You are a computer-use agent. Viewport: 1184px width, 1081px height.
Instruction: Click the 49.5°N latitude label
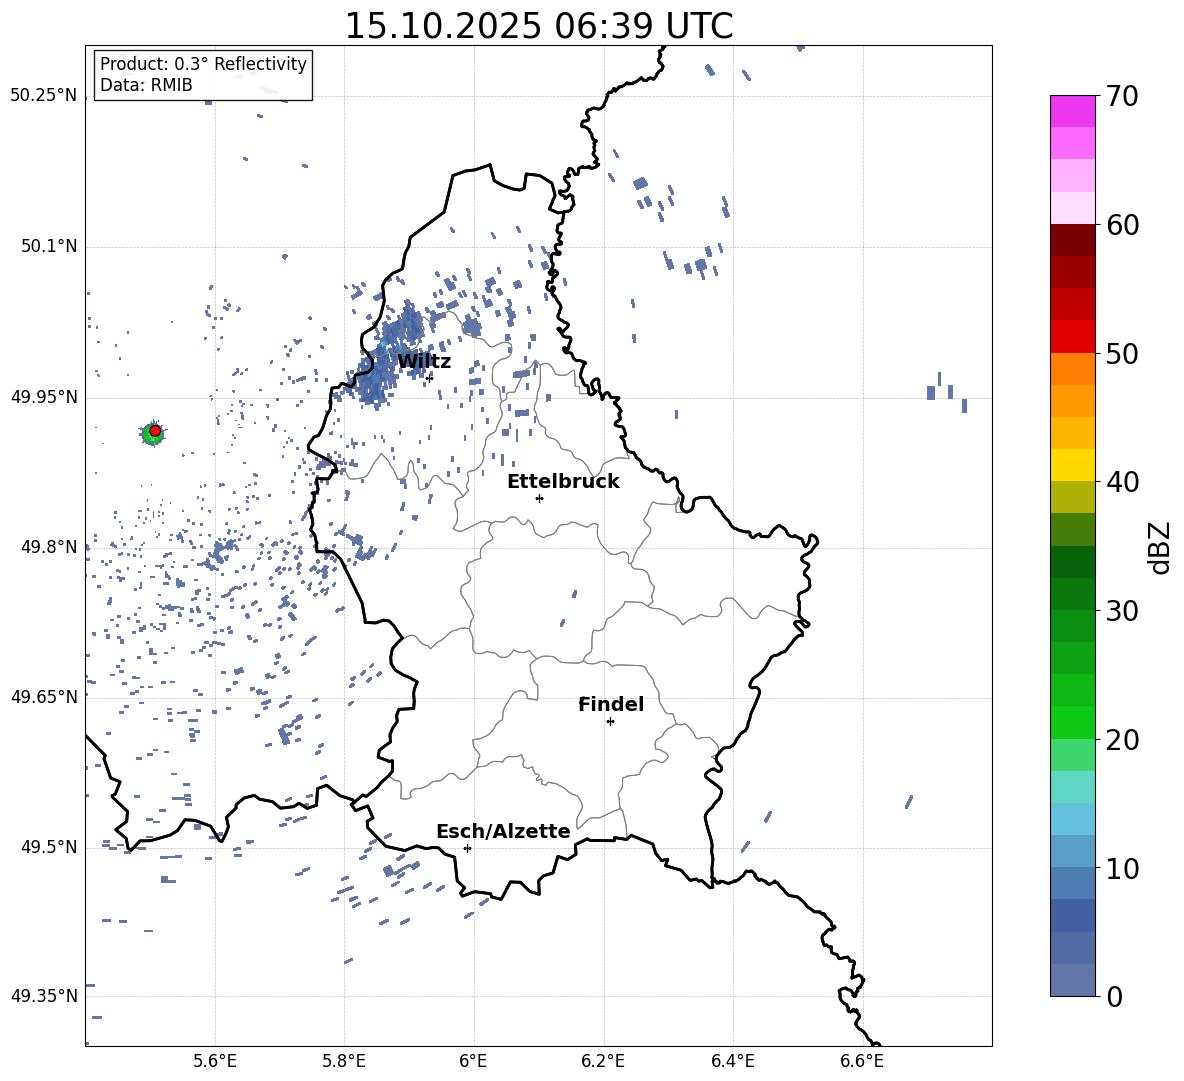pyautogui.click(x=50, y=847)
